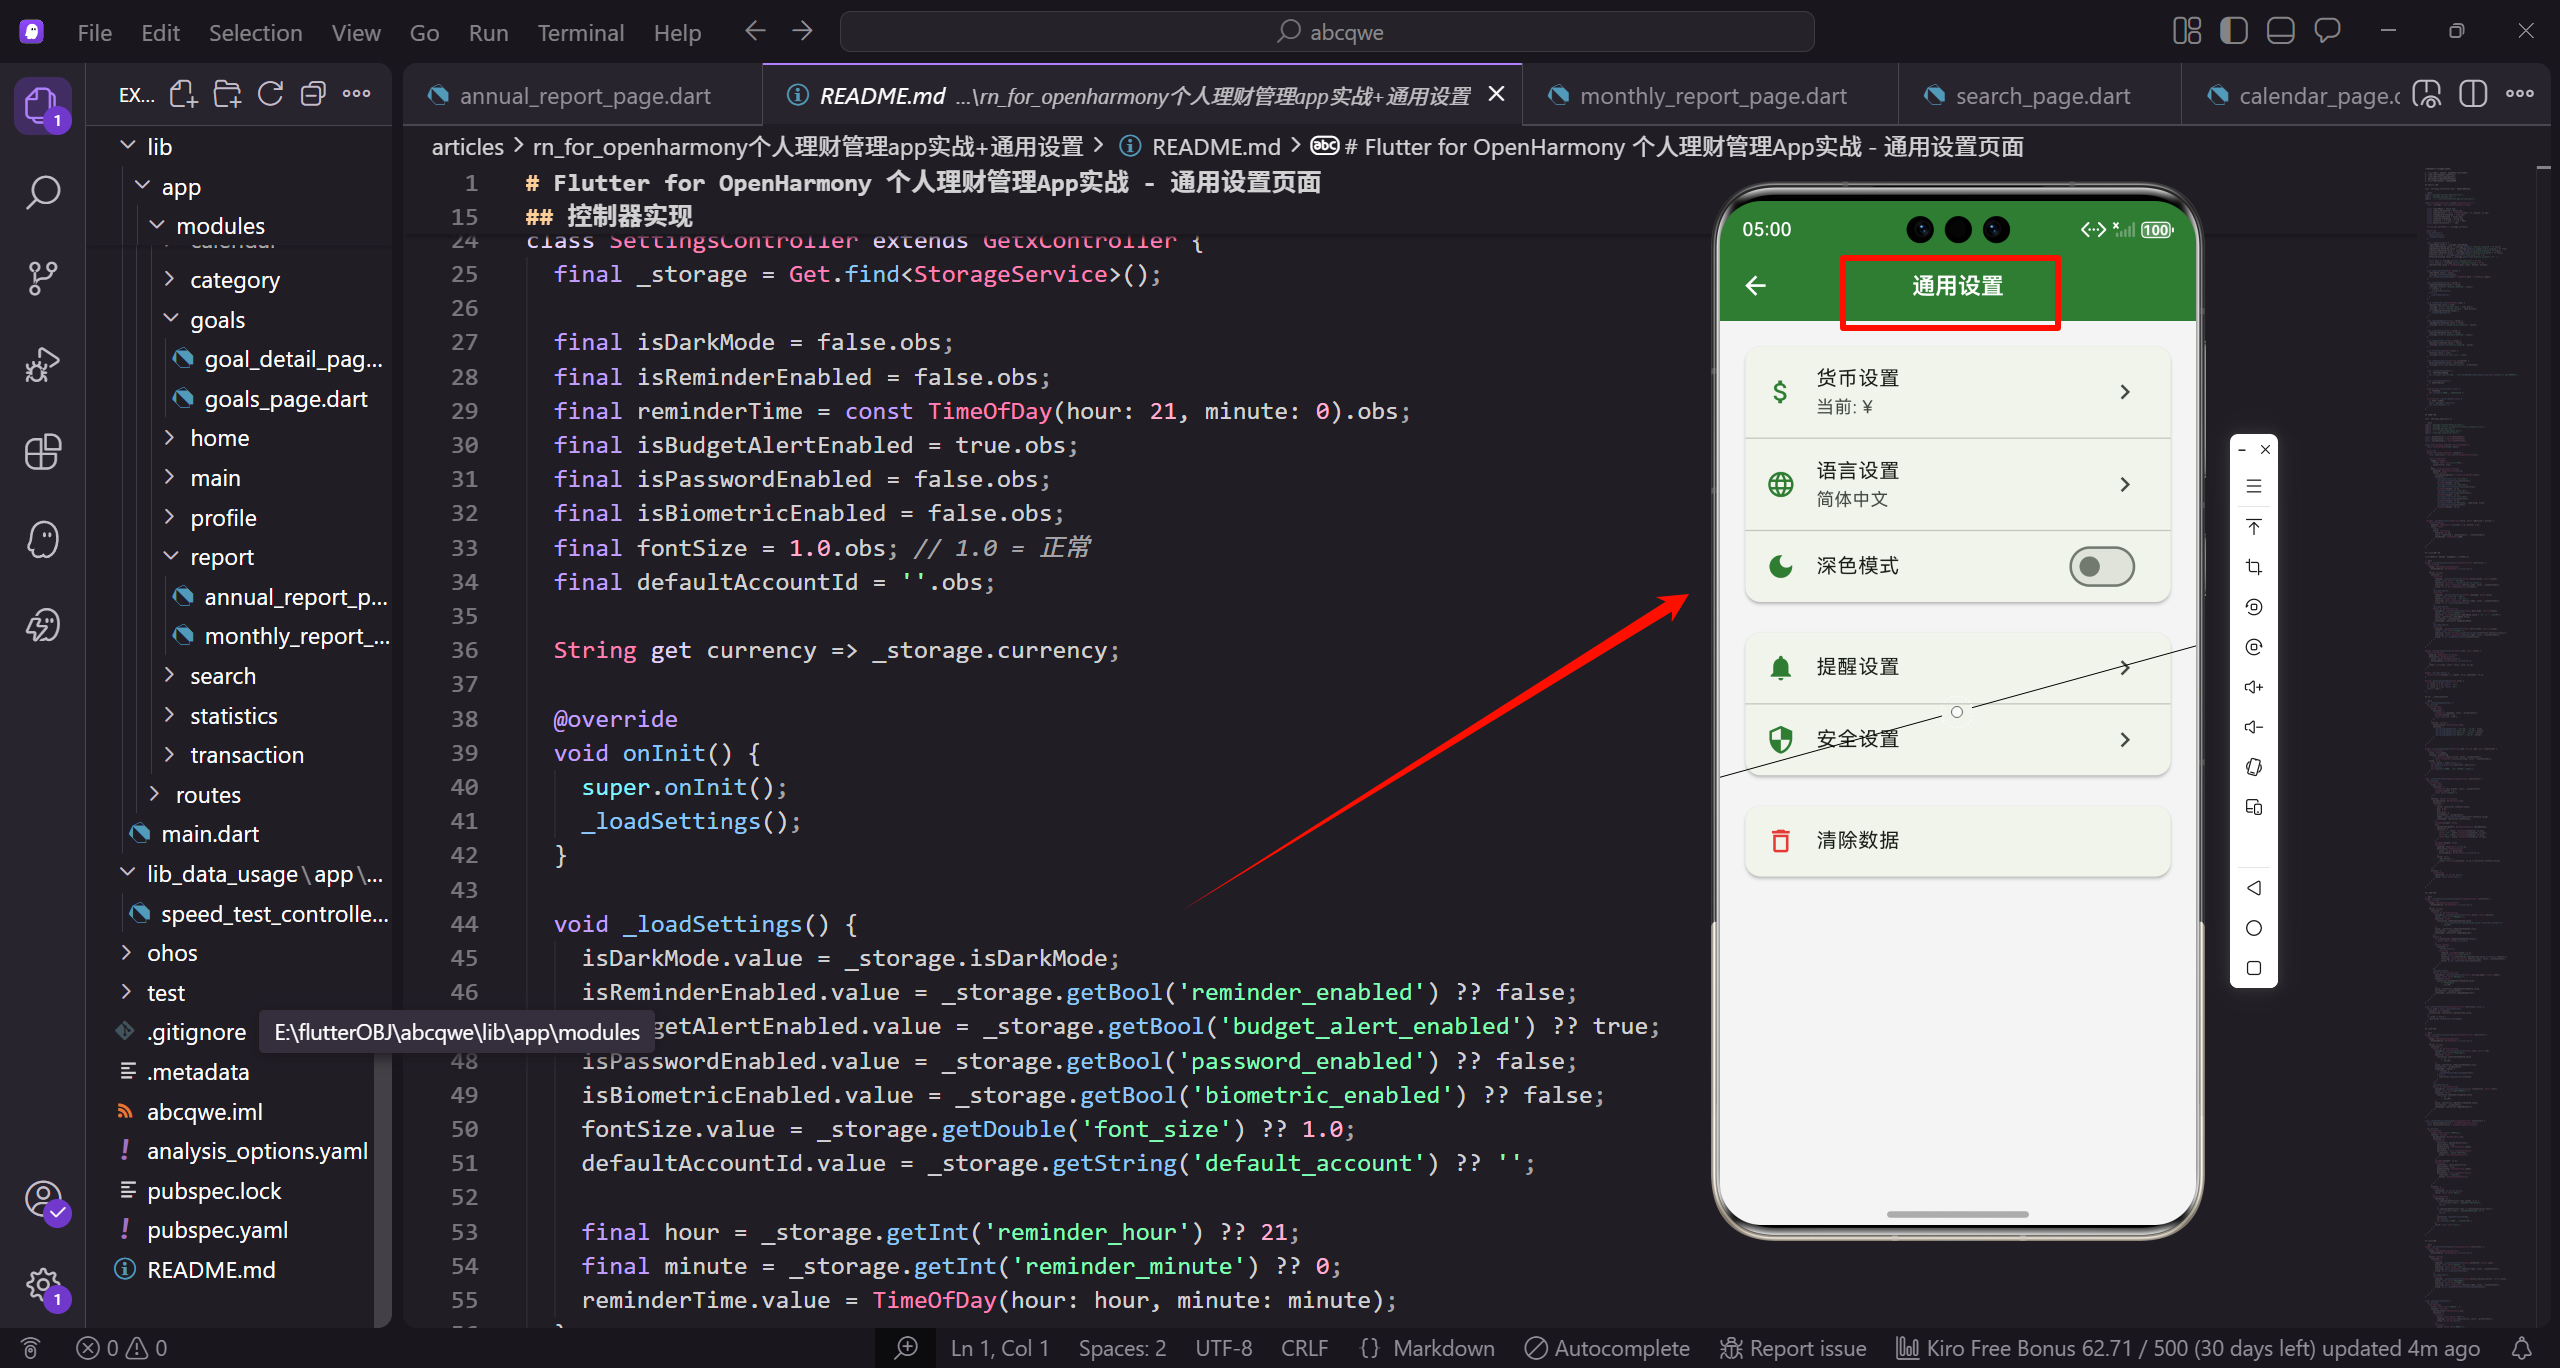Refresh the explorer file tree
Viewport: 2560px width, 1368px height.
(270, 95)
